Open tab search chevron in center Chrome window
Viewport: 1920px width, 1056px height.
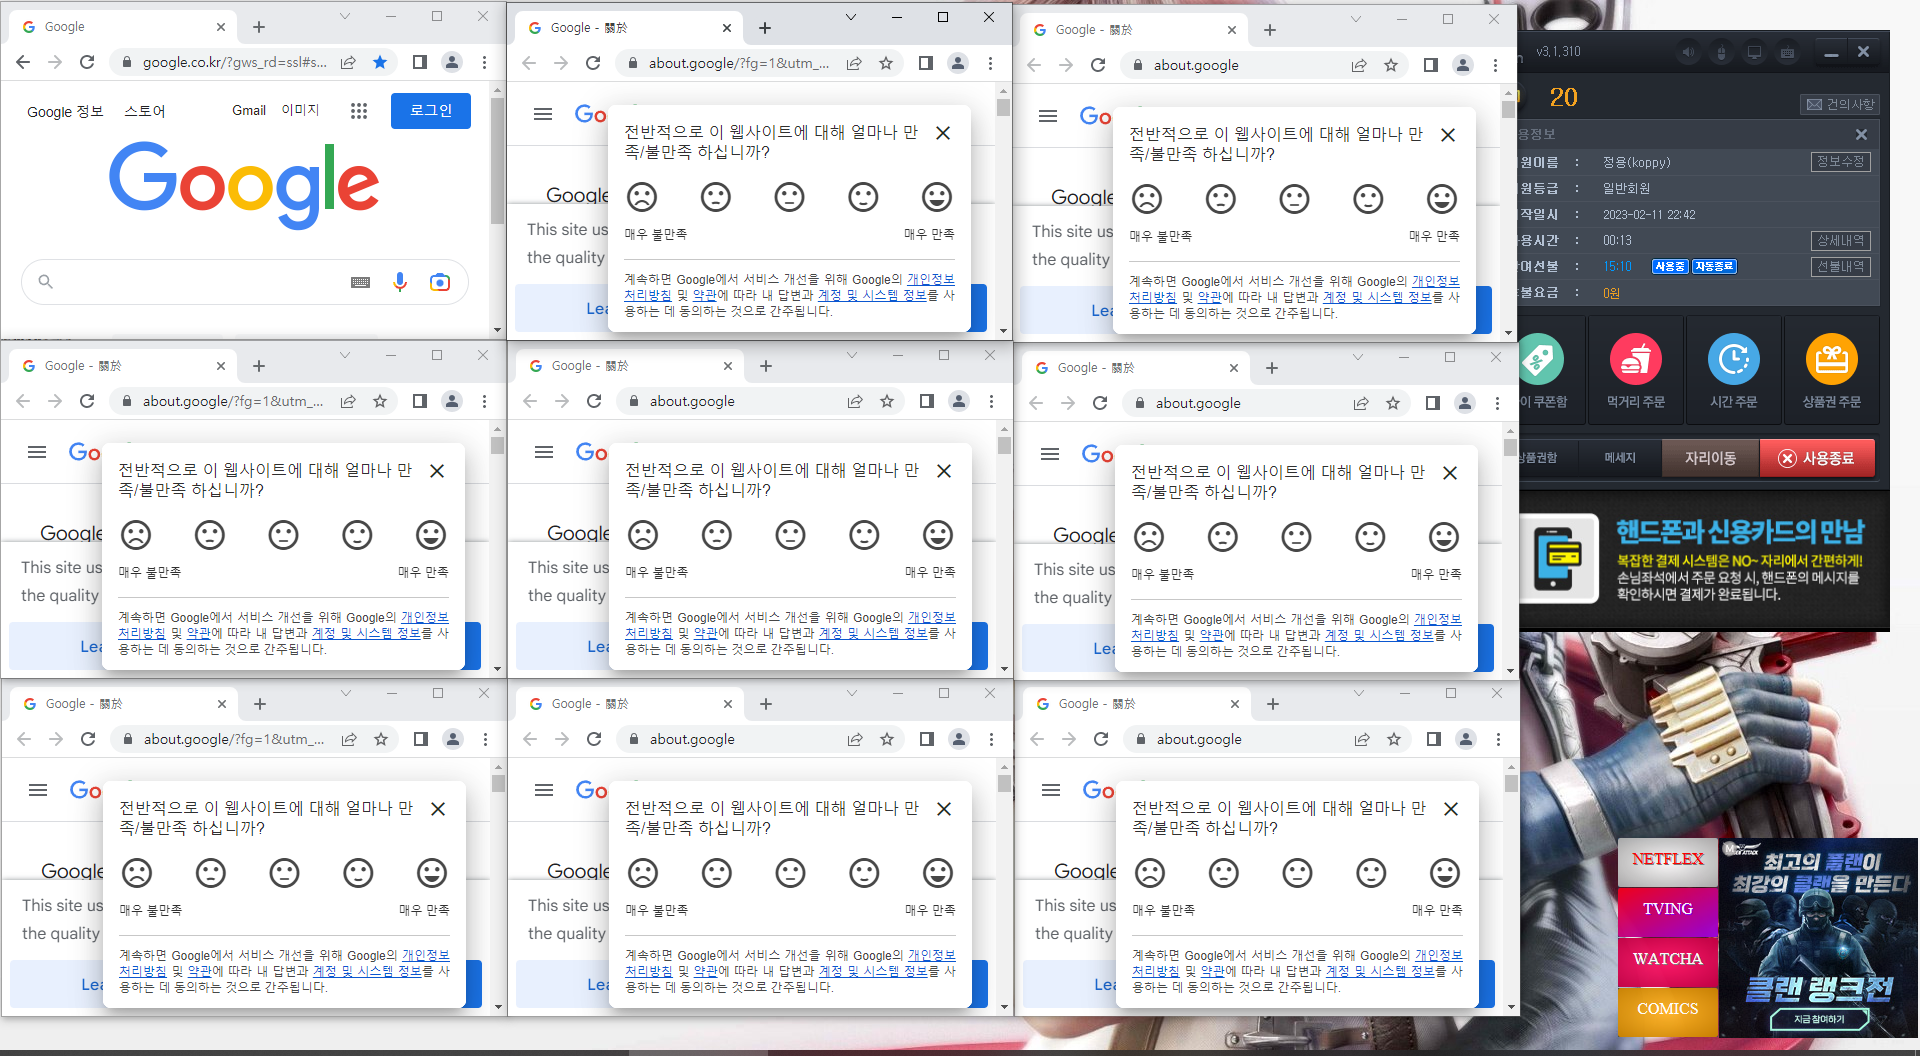[x=852, y=355]
